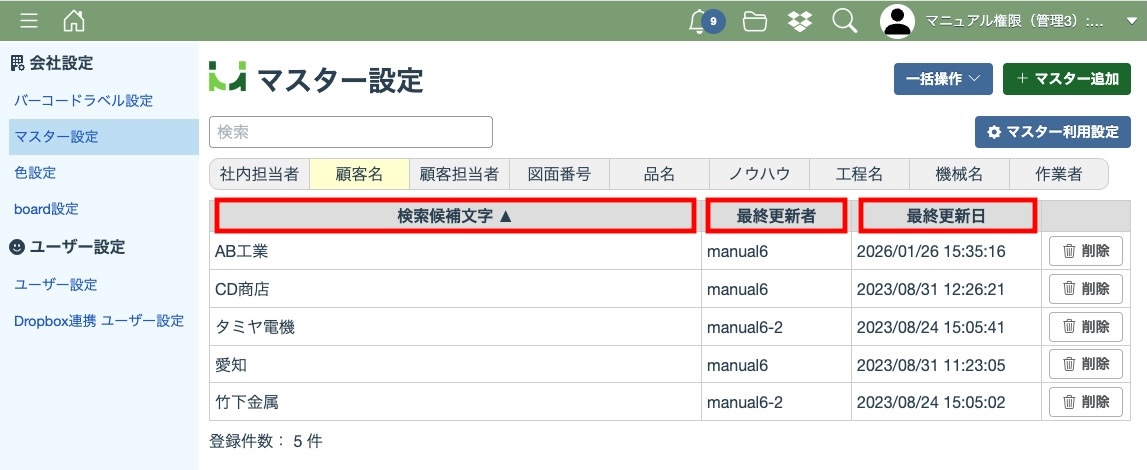Open バーコードラベル設定 in sidebar
Image resolution: width=1147 pixels, height=470 pixels.
coord(84,100)
